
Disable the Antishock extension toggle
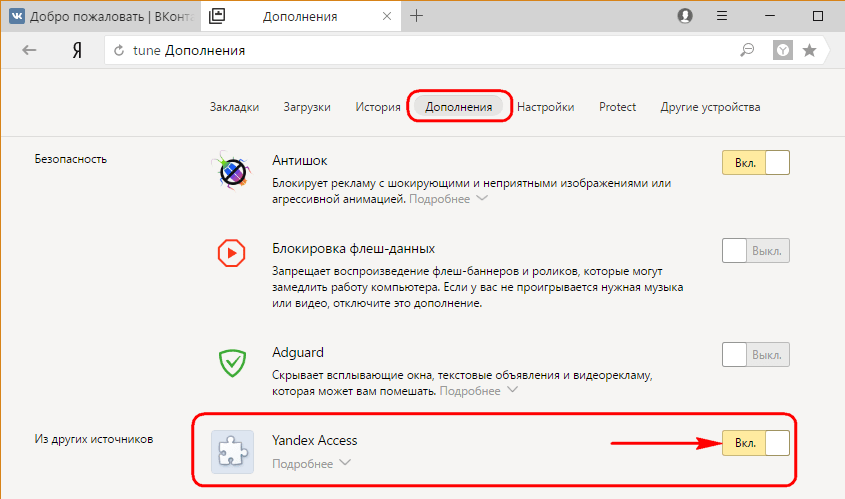coord(755,162)
